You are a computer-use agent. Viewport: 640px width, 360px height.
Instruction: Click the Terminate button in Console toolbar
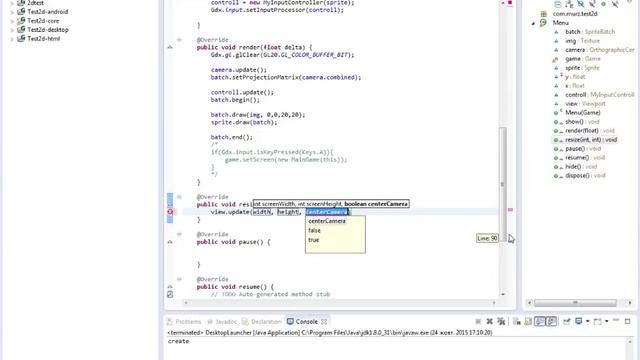click(478, 322)
